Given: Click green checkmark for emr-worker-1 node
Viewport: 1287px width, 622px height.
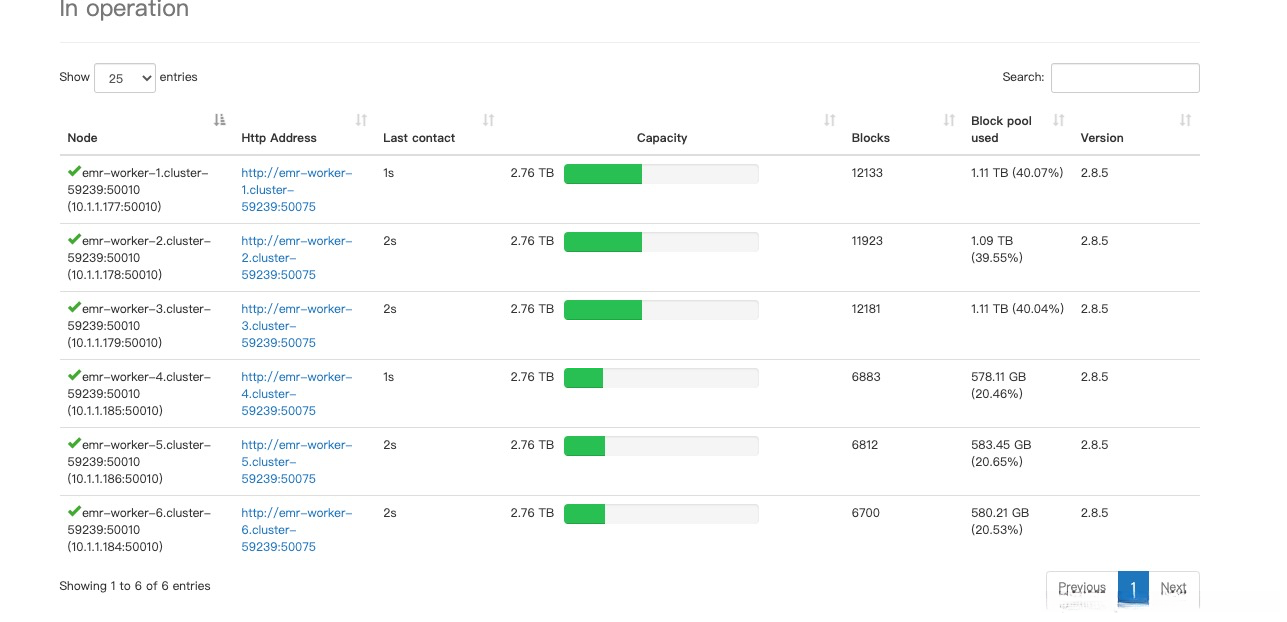Looking at the screenshot, I should pos(74,172).
